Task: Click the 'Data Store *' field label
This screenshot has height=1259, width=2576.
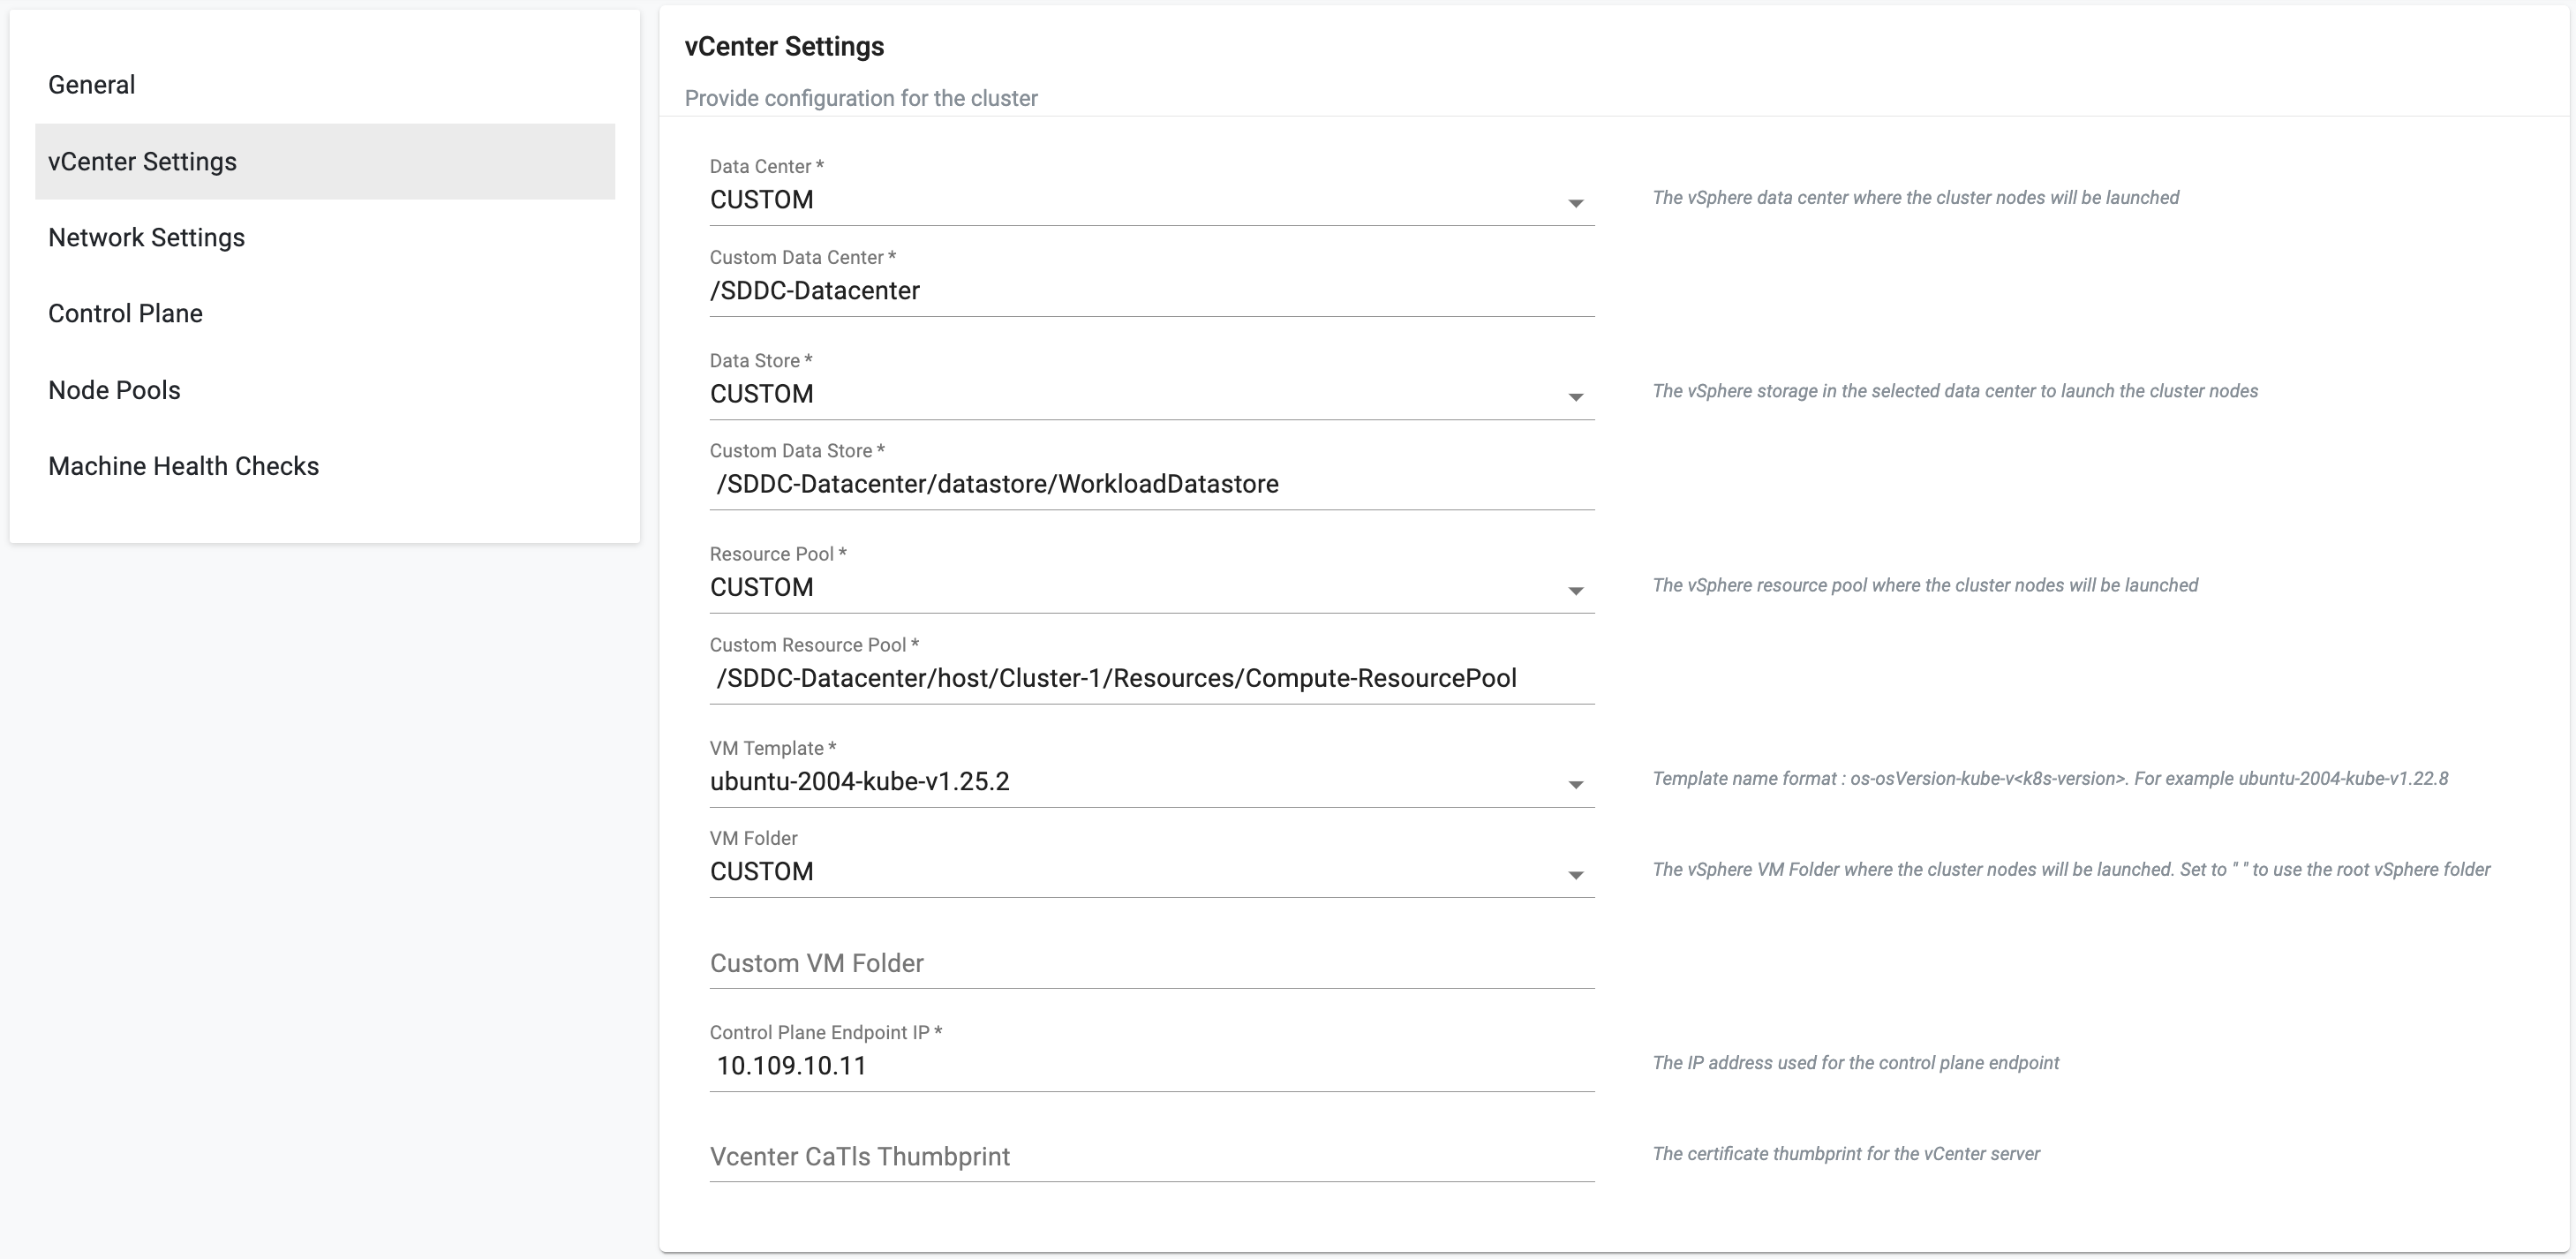Action: (x=761, y=360)
